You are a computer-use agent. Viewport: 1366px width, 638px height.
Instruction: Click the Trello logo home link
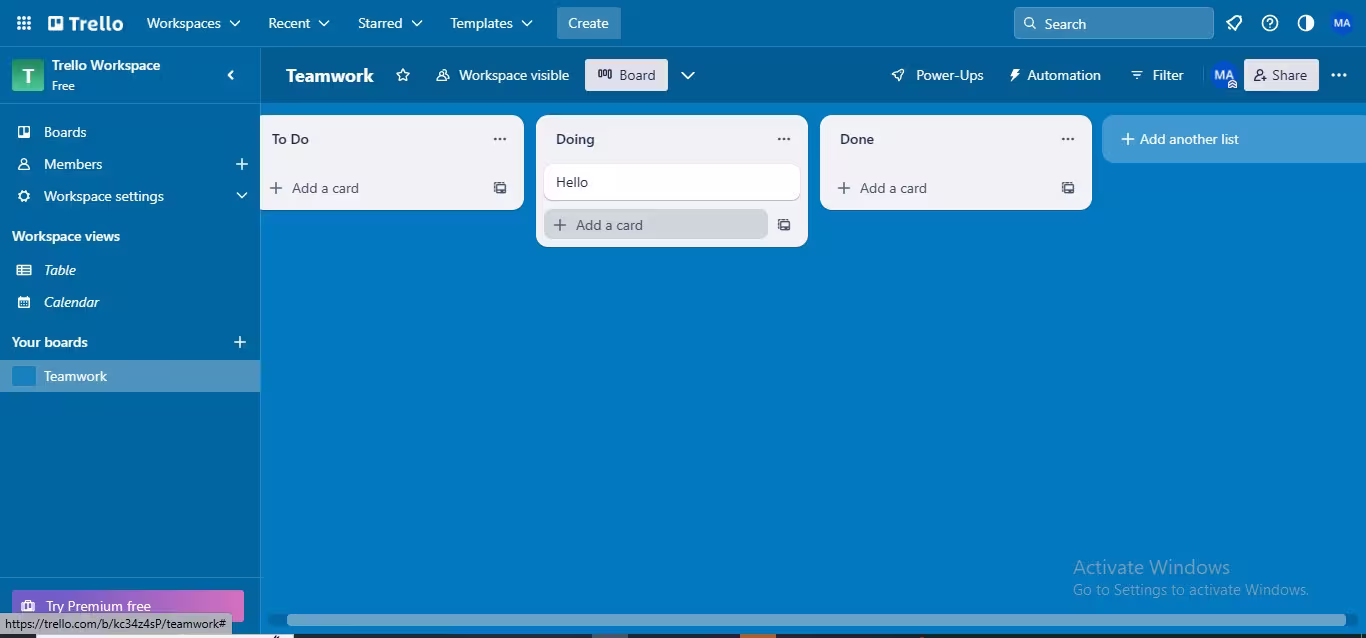pos(86,23)
